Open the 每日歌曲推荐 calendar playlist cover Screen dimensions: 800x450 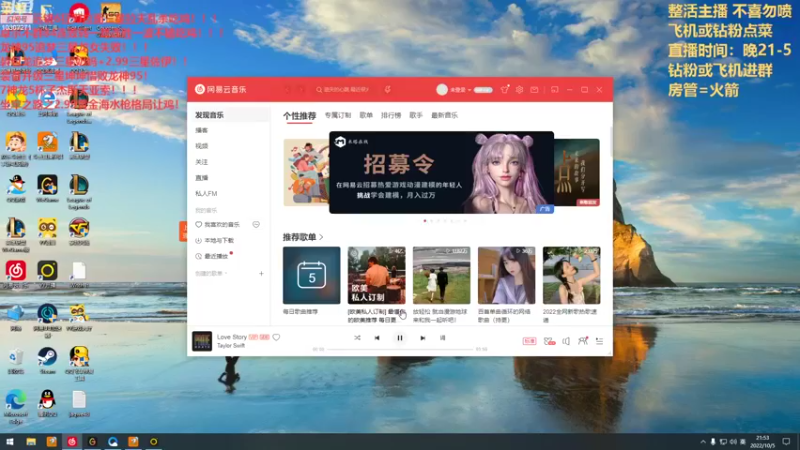[311, 276]
